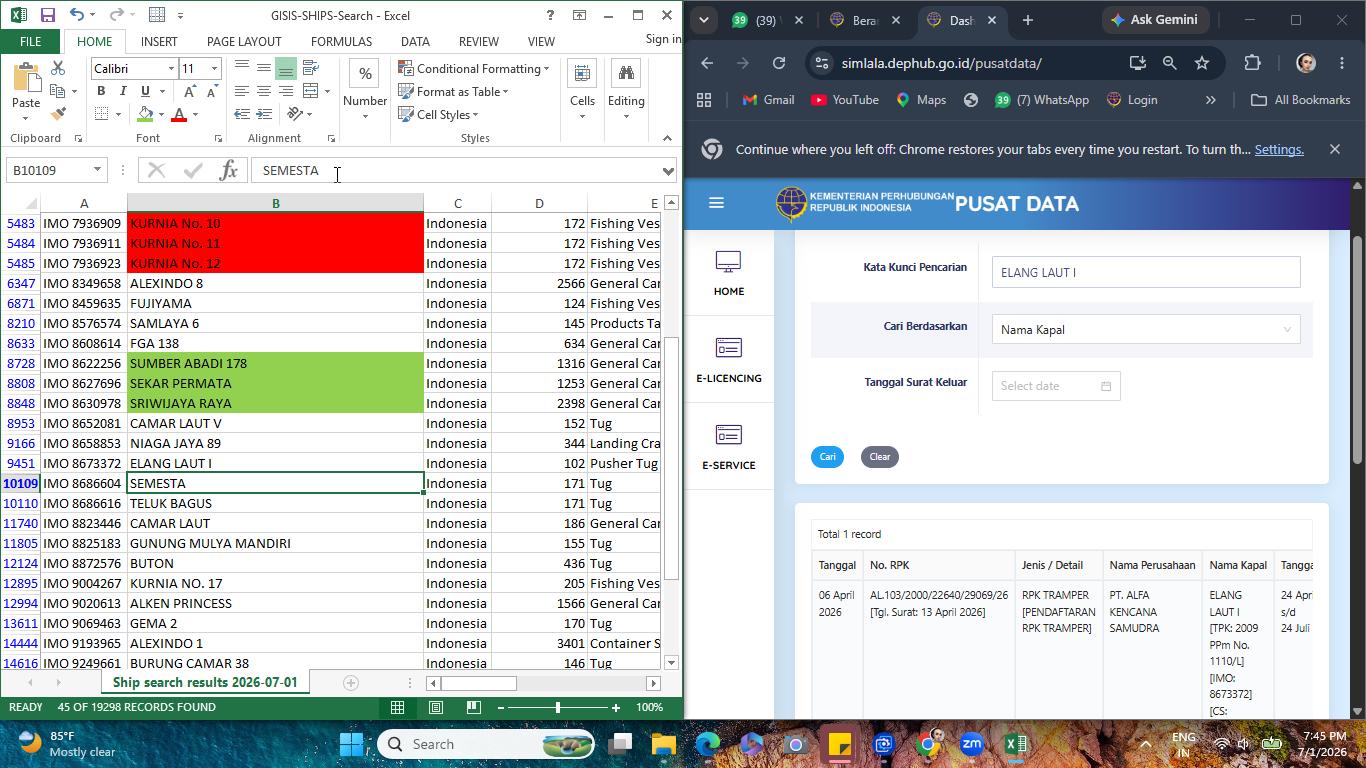Toggle bottom align in the Alignment group
Viewport: 1366px width, 768px height.
[x=286, y=68]
